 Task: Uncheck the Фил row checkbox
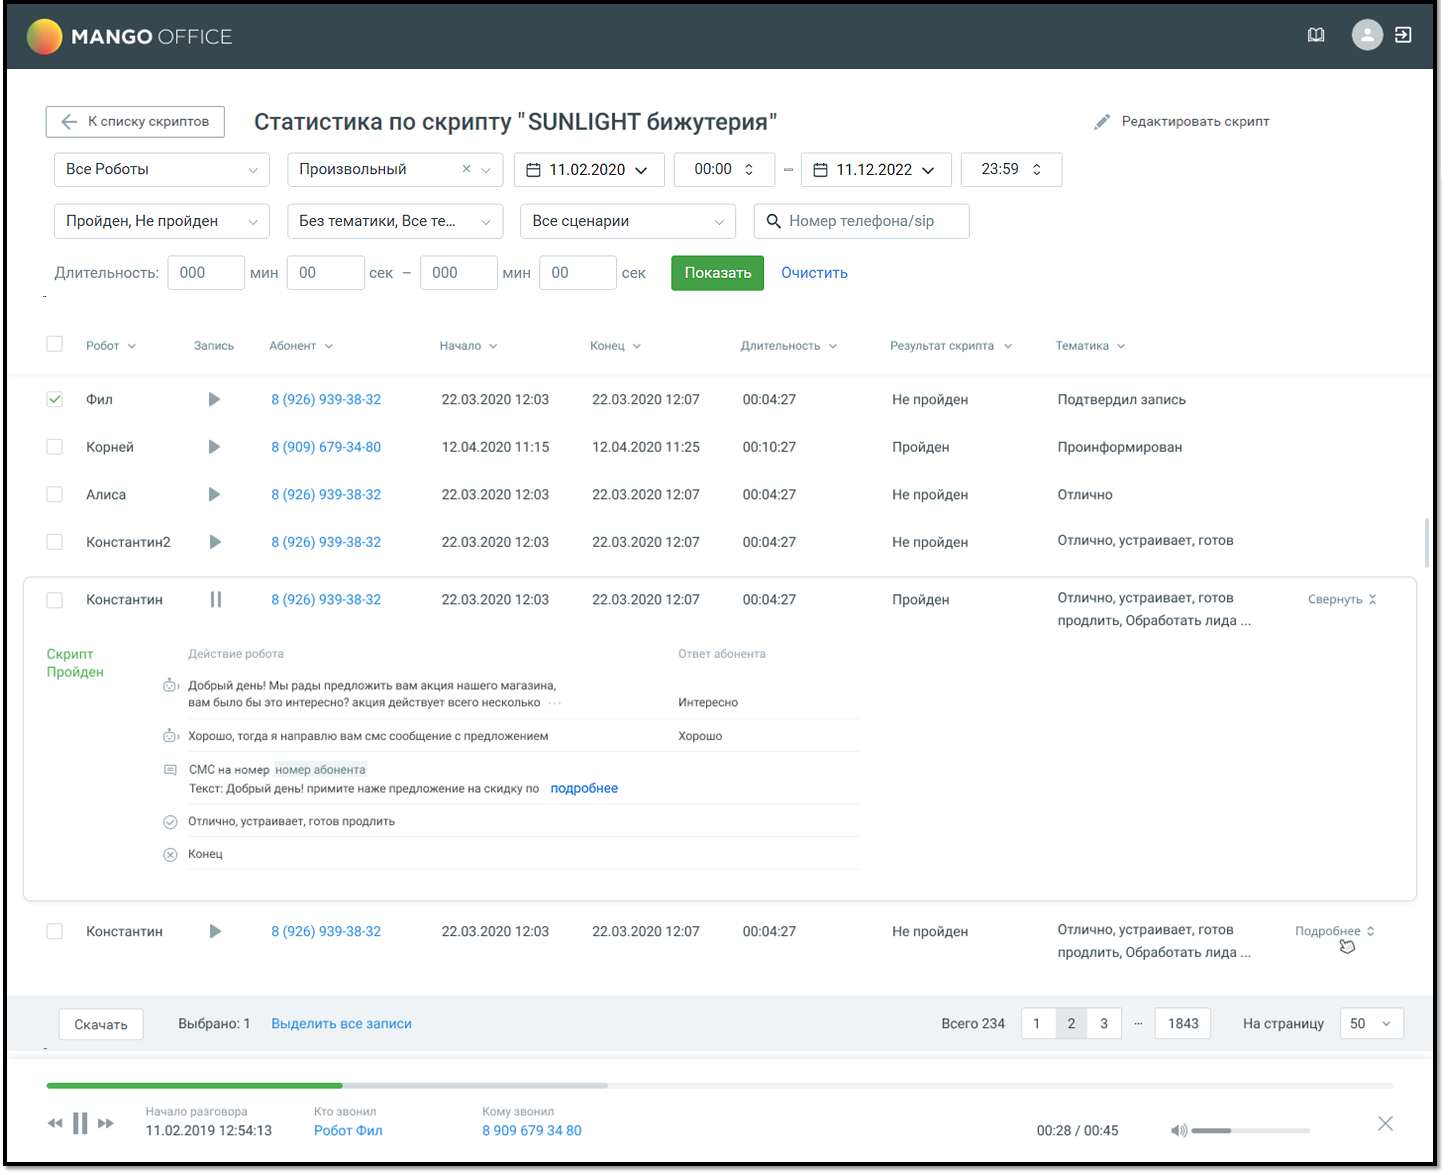(55, 399)
